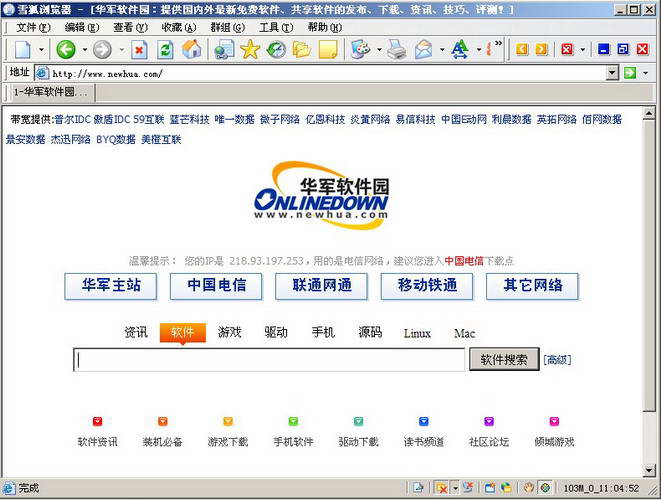Refresh the page with the green arrows icon
661x500 pixels.
pos(165,50)
